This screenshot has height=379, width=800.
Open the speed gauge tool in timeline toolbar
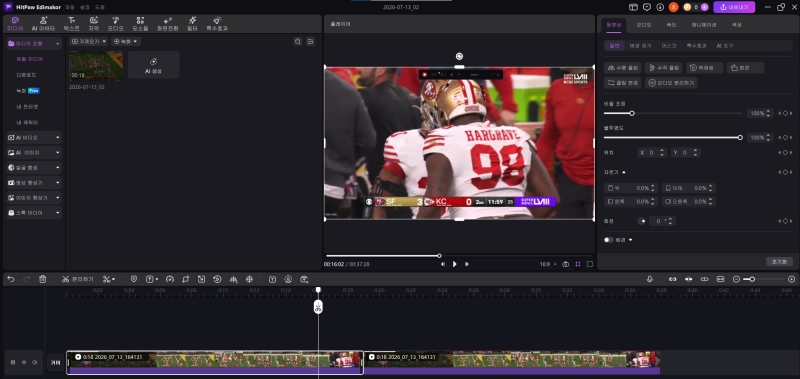click(x=170, y=279)
